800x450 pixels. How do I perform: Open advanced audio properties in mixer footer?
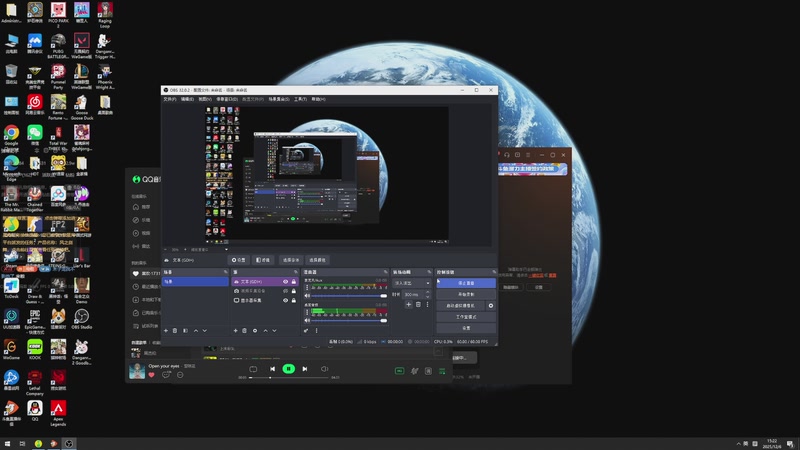306,330
